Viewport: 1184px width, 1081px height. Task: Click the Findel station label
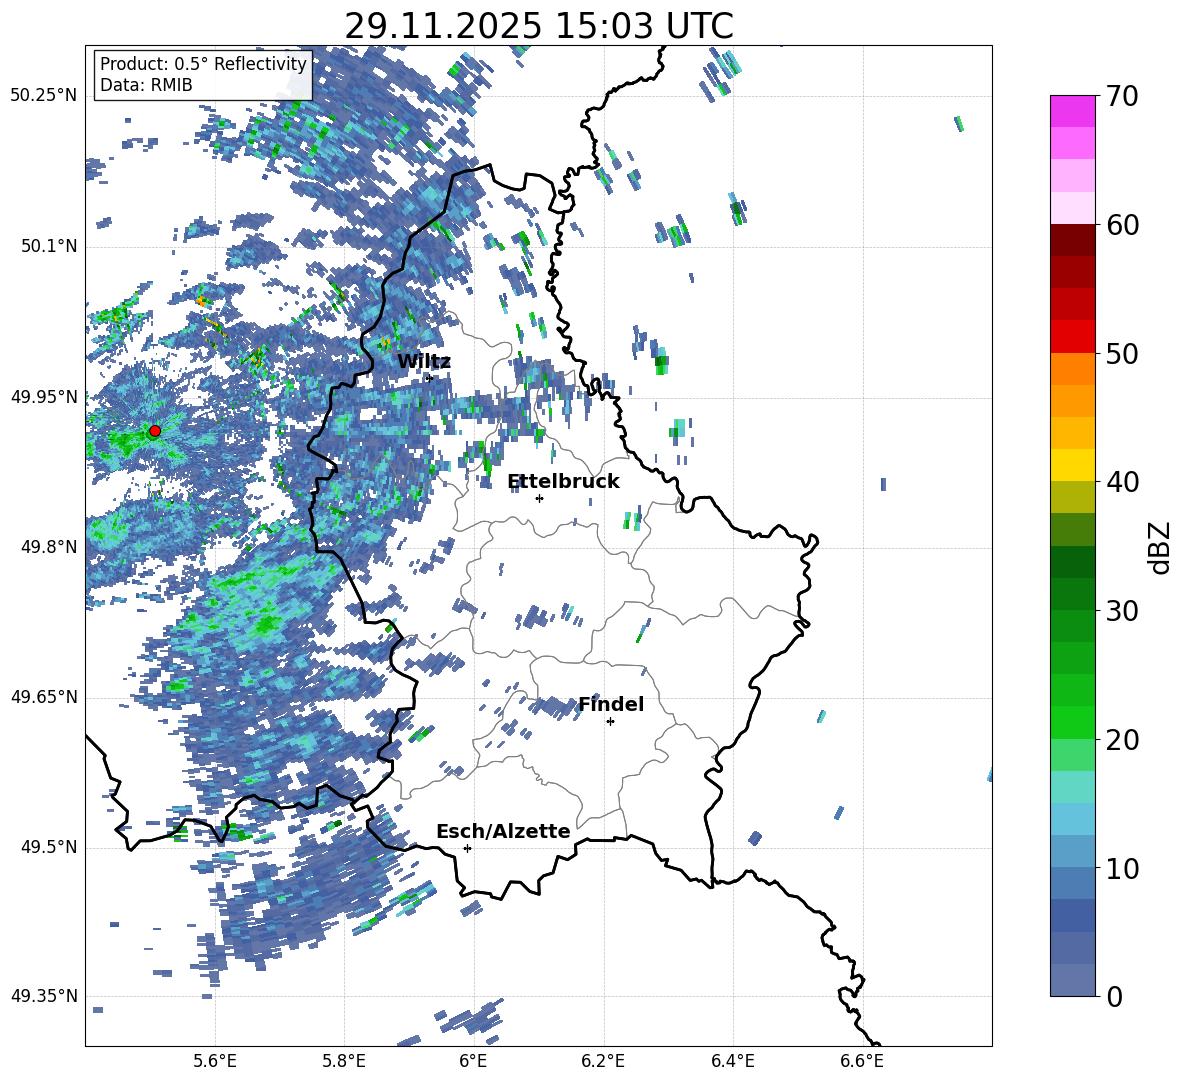point(611,704)
